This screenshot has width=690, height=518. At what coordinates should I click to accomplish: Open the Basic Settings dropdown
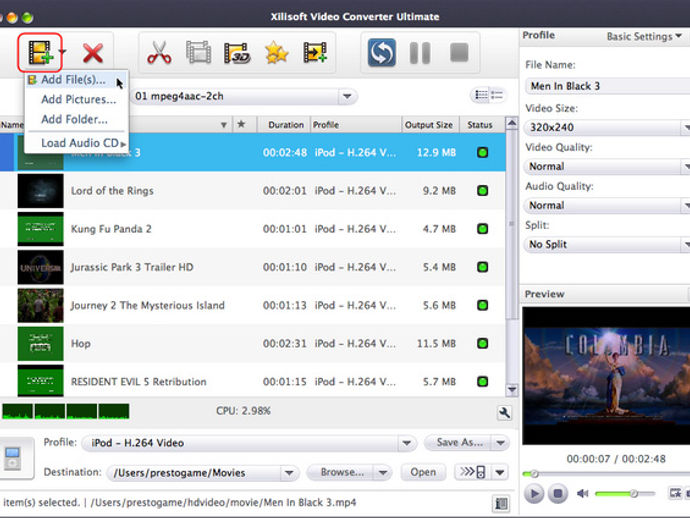pos(644,36)
